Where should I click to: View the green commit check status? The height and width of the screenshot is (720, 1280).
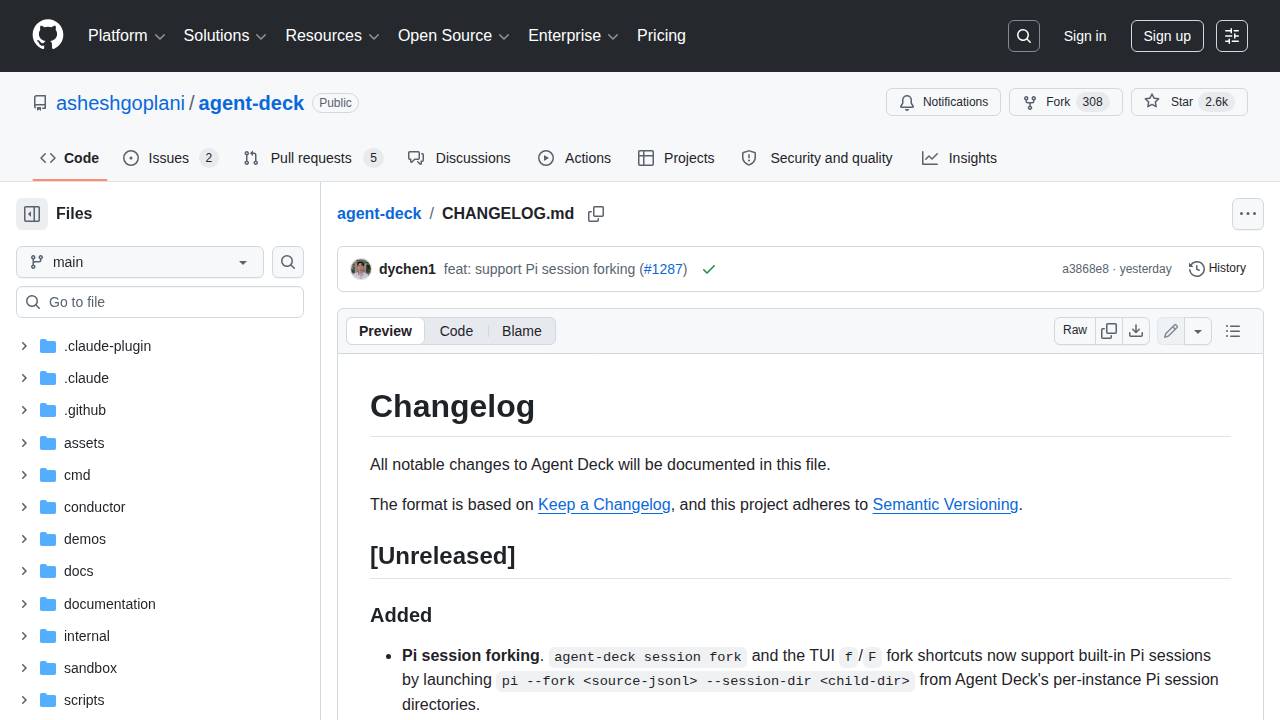coord(709,269)
